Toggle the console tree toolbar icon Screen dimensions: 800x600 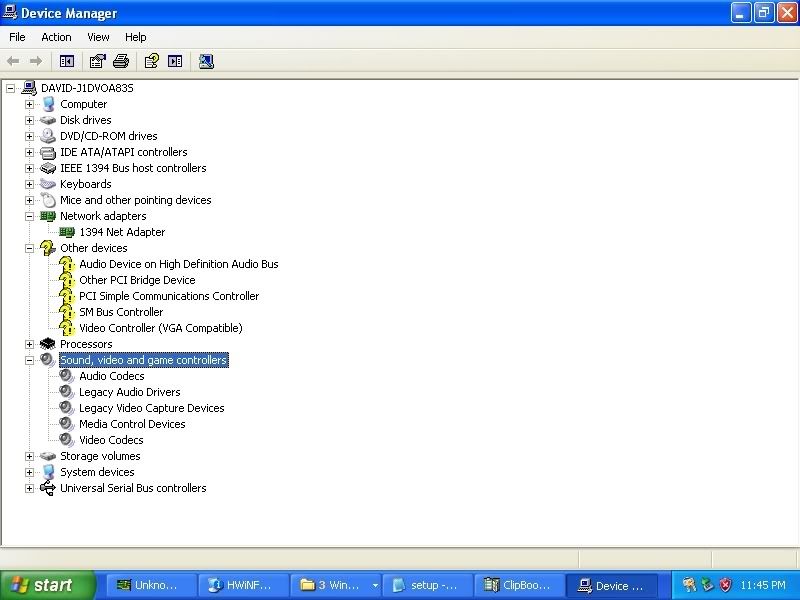[x=67, y=61]
